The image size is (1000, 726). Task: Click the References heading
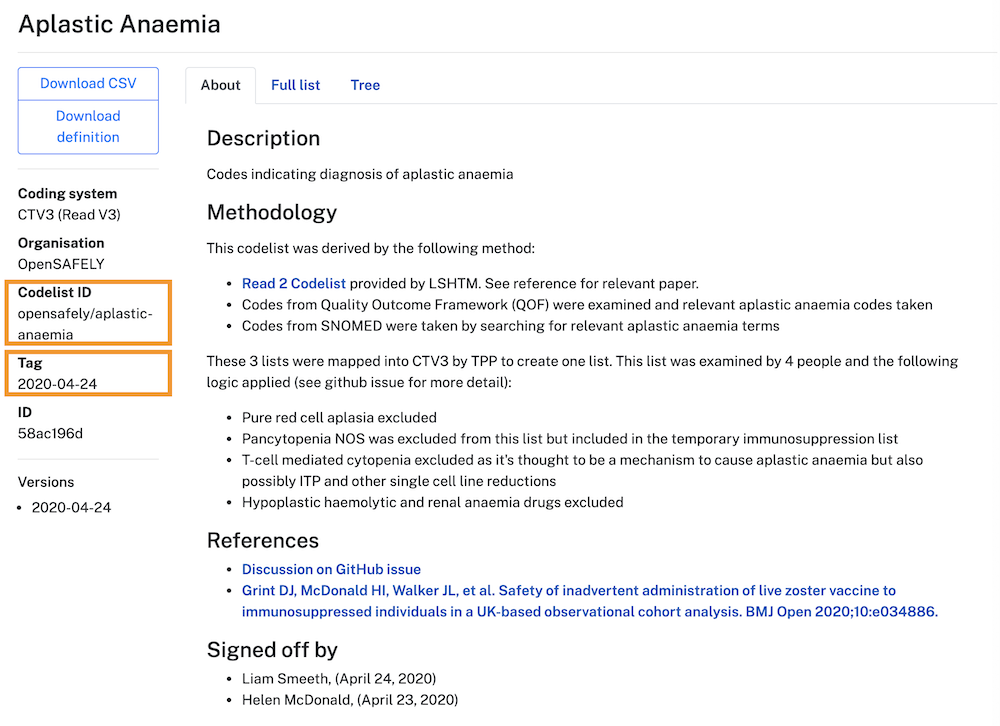point(262,540)
